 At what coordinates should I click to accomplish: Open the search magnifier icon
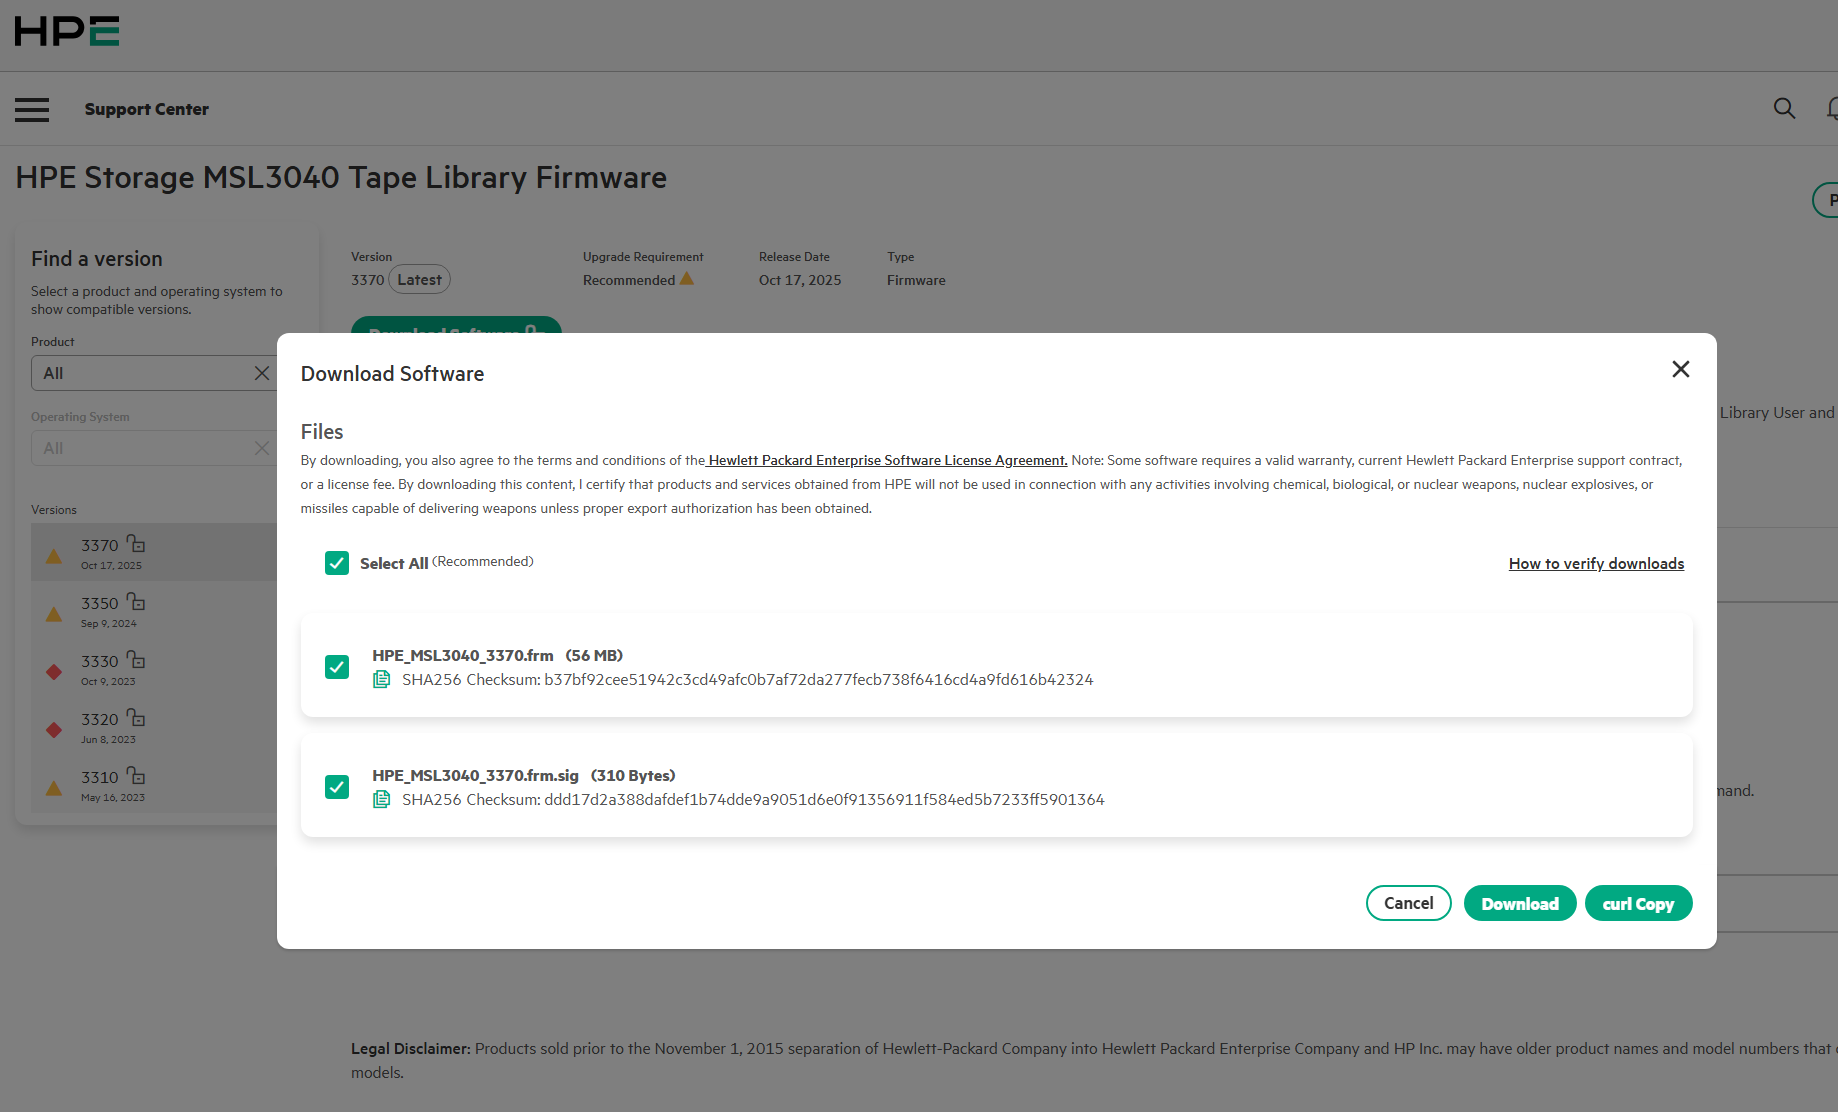pyautogui.click(x=1784, y=108)
